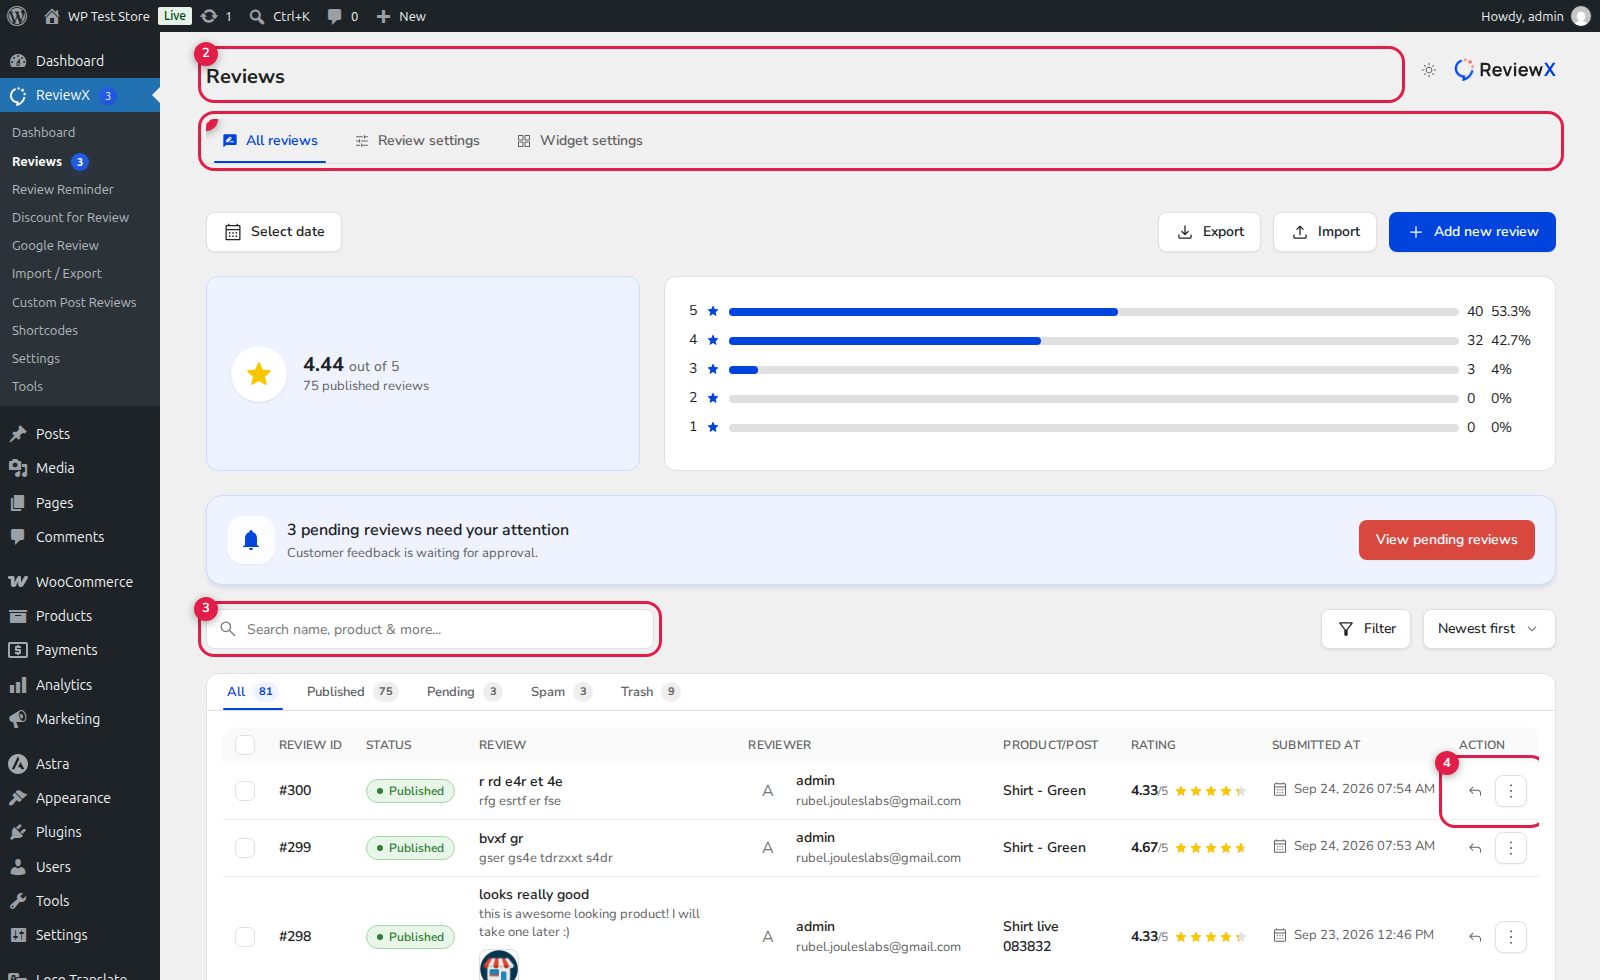1600x980 pixels.
Task: Click View pending reviews button
Action: 1447,540
